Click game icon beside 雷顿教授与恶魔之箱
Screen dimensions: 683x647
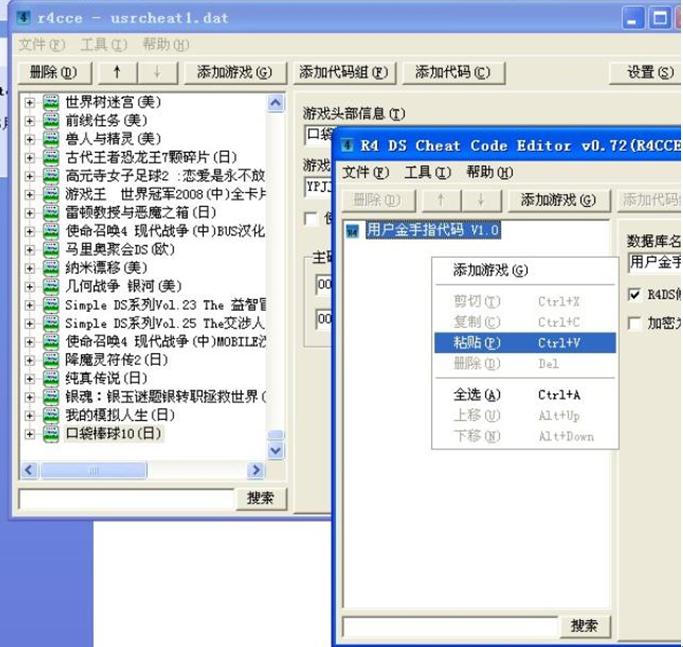[51, 213]
